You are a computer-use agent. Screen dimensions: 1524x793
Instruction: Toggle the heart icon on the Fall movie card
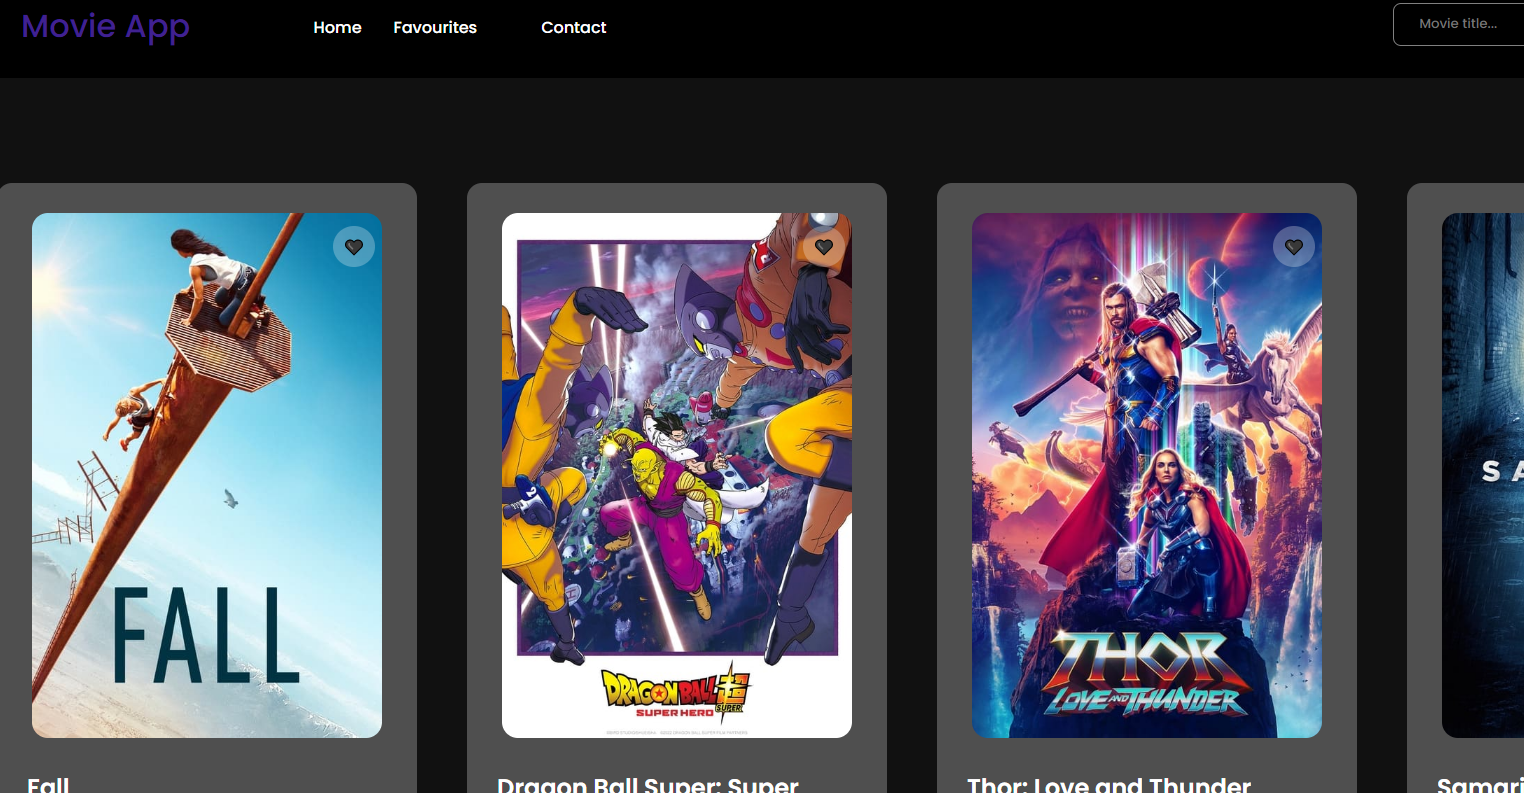pyautogui.click(x=354, y=246)
